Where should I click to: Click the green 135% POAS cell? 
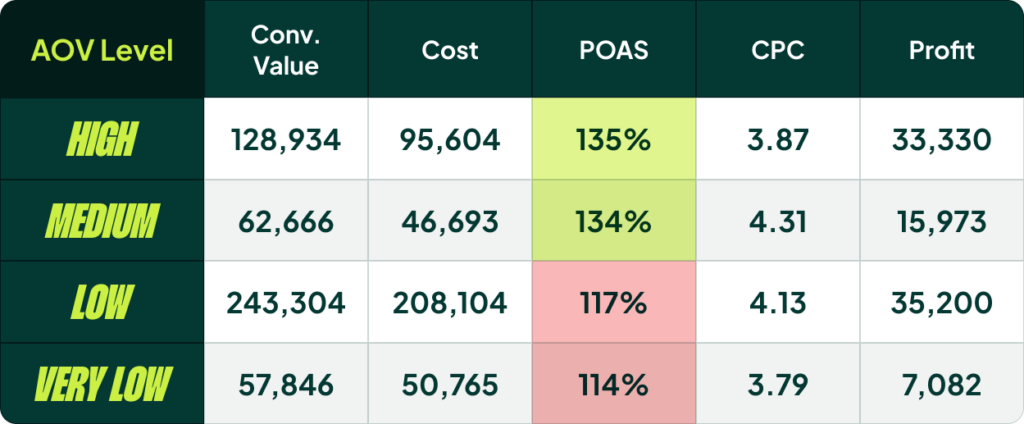click(613, 139)
